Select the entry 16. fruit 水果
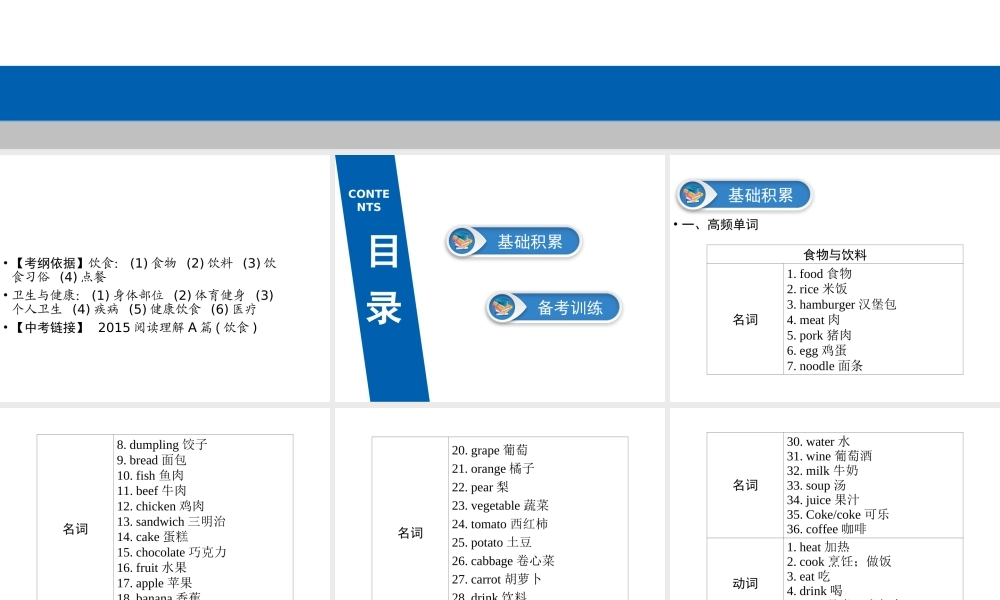1000x600 pixels. point(152,567)
